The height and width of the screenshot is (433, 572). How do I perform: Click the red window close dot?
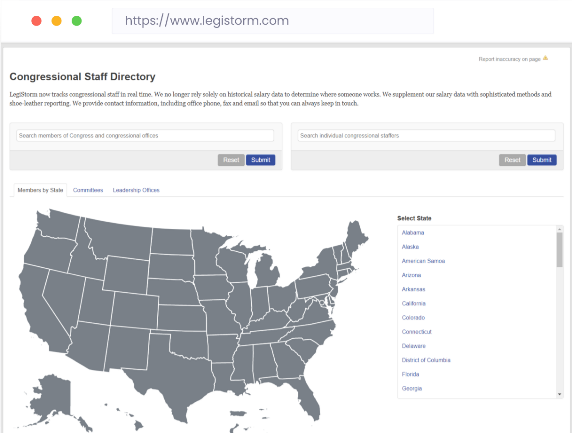tap(36, 21)
